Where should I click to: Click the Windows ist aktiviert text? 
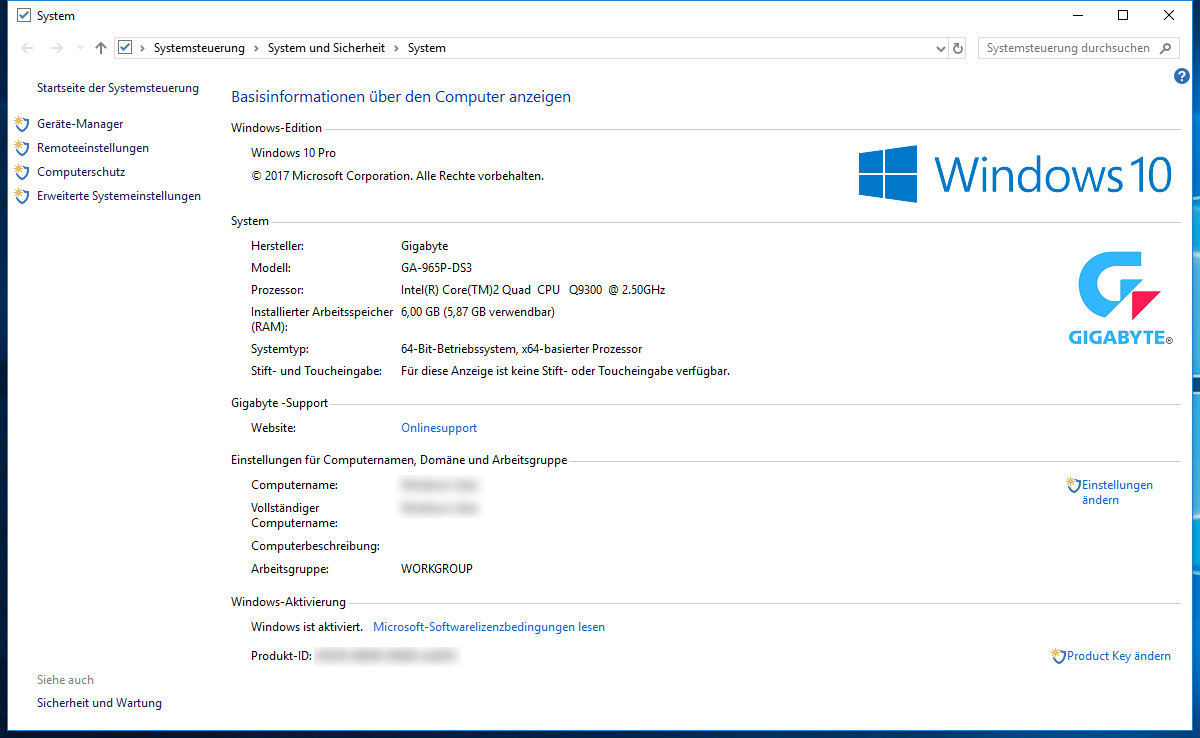coord(307,627)
